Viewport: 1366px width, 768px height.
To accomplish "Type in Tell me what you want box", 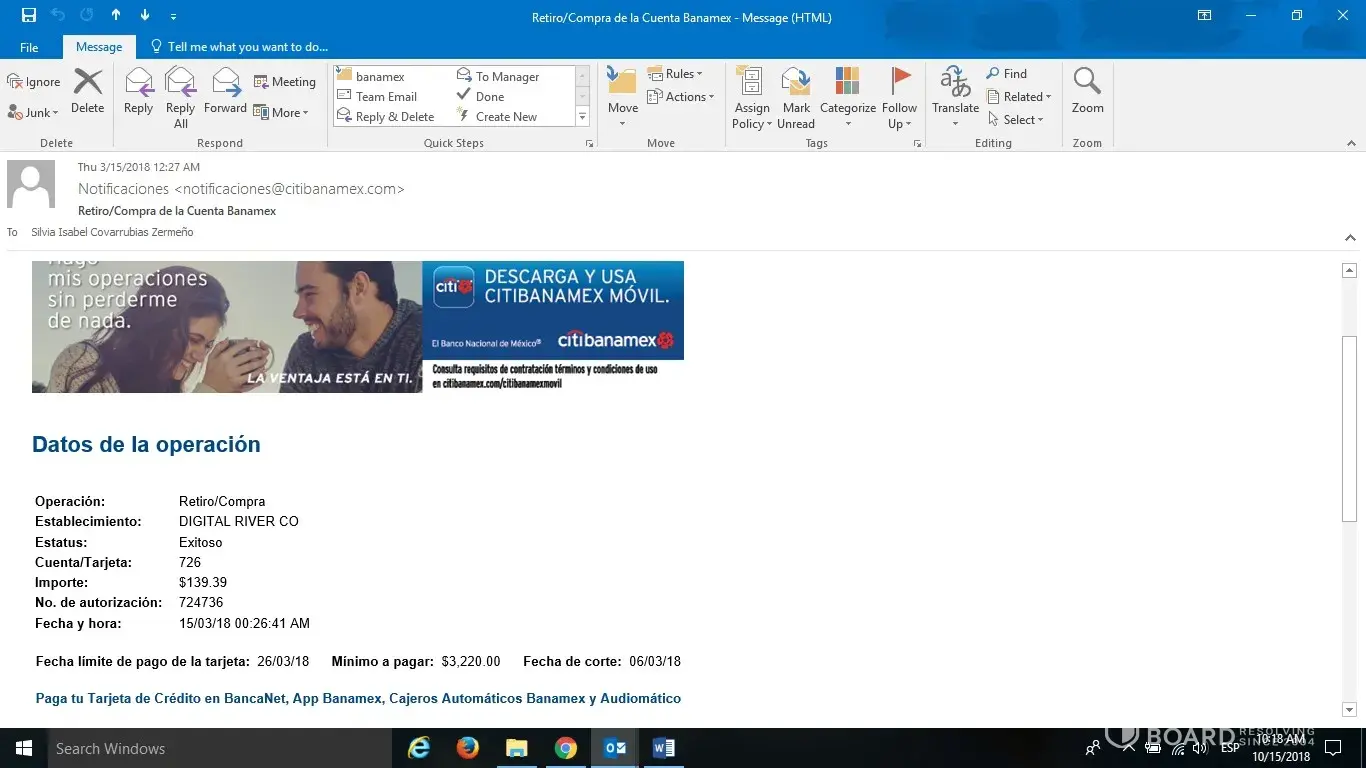I will click(x=247, y=47).
